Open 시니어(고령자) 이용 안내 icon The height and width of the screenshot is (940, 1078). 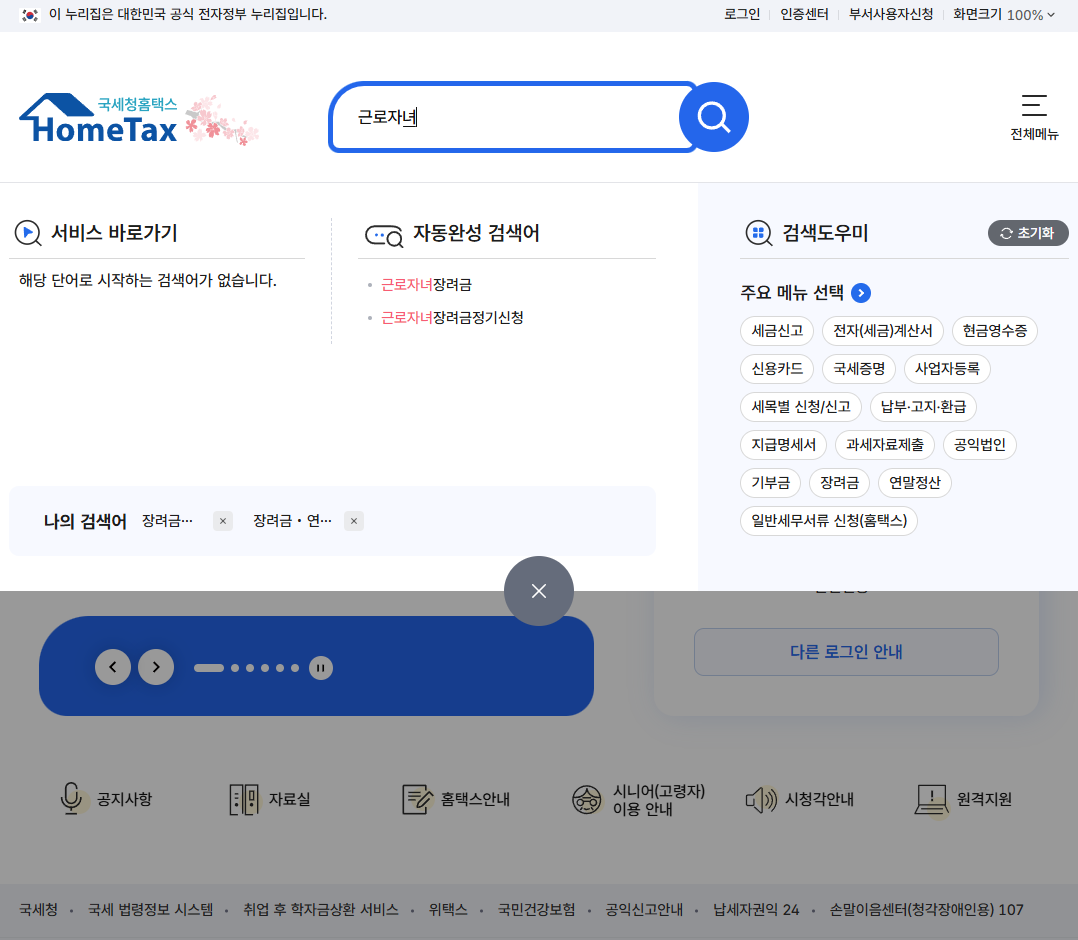(585, 798)
